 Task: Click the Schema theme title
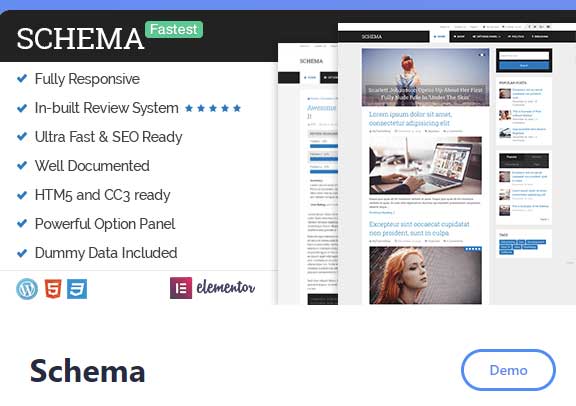(x=88, y=371)
